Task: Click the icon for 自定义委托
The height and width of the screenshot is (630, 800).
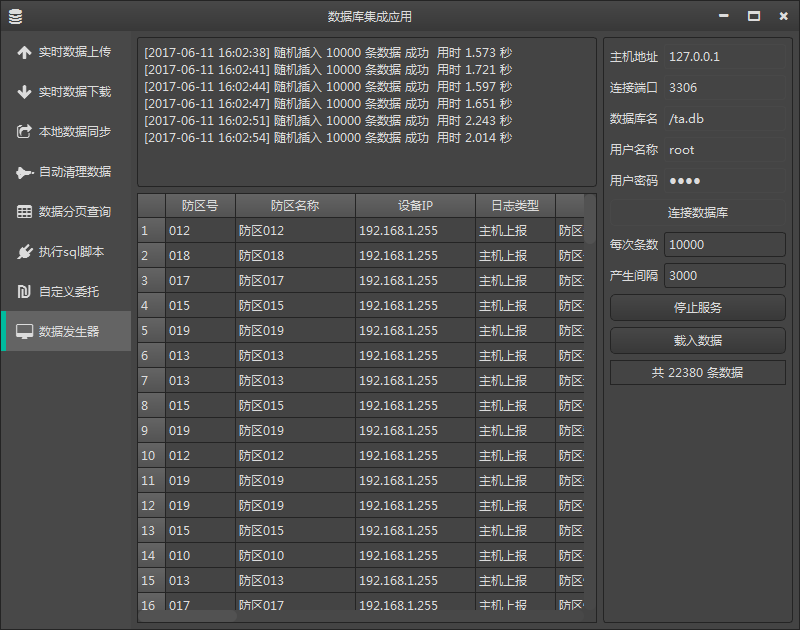Action: (24, 292)
